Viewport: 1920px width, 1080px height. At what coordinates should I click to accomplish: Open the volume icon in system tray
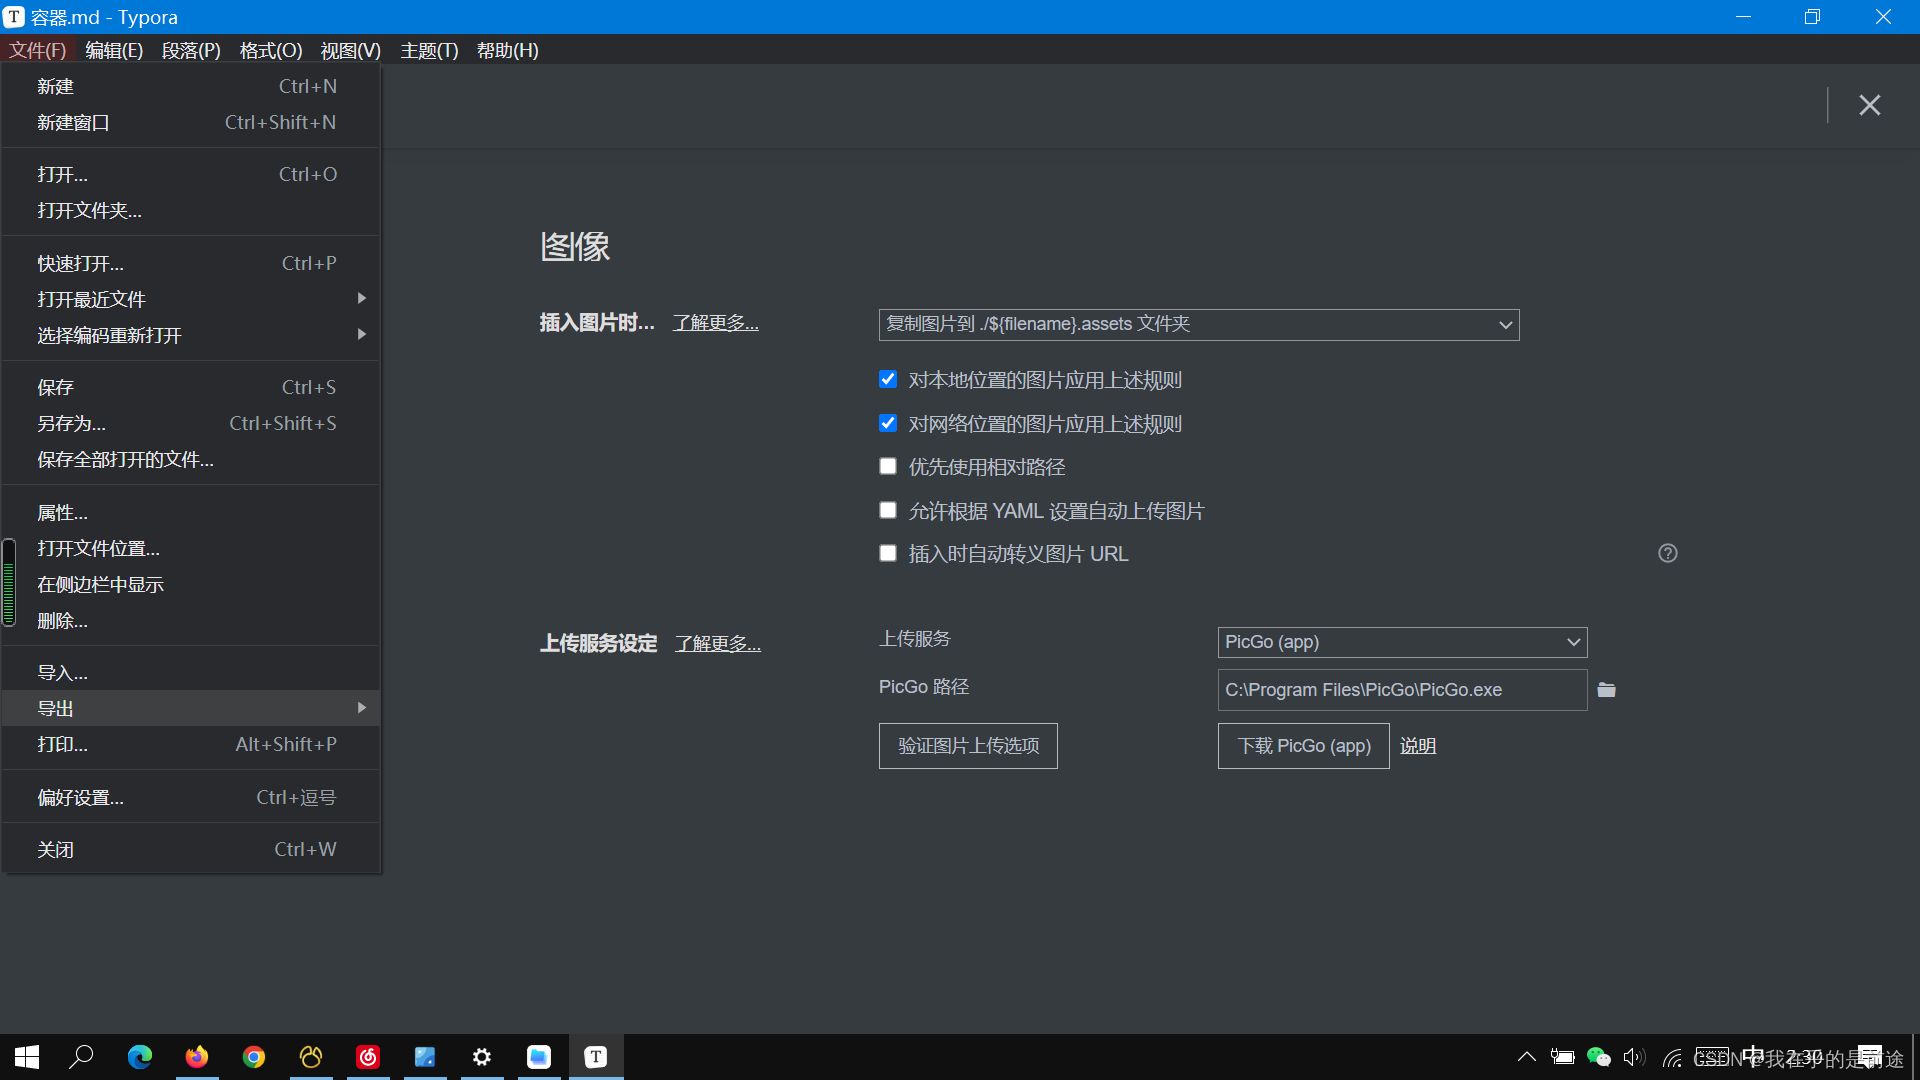coord(1633,1057)
